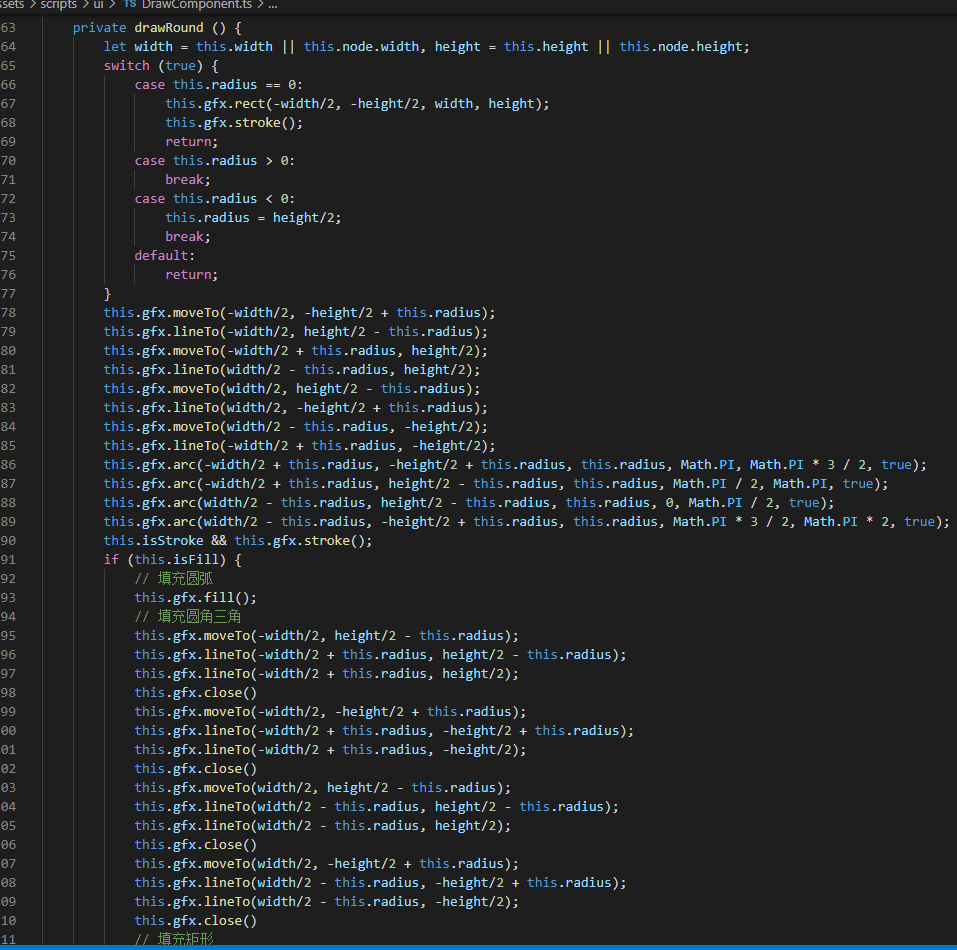Click 'this.isStroke && this.gfx.stroke();' line
Screen dimensions: 957x950
pos(238,541)
